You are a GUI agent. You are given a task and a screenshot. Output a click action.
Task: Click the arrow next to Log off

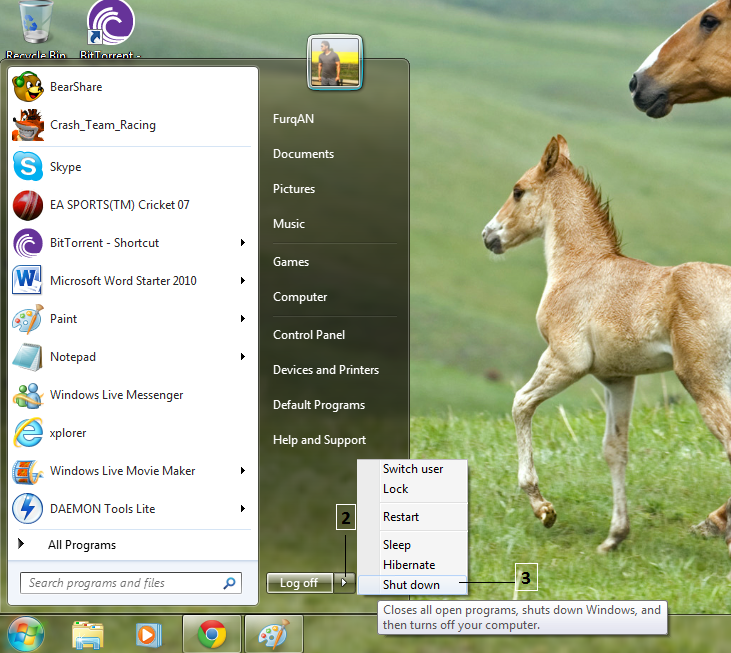[344, 583]
